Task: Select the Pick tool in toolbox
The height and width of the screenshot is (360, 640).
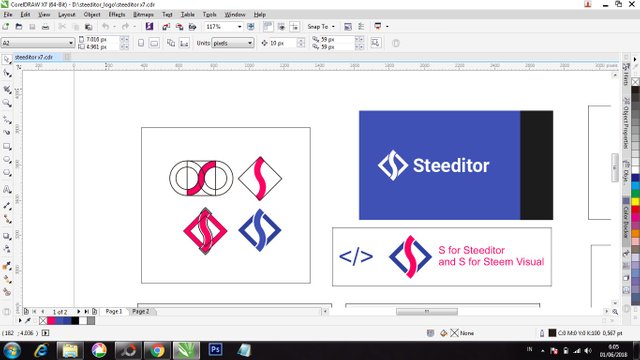Action: click(7, 60)
